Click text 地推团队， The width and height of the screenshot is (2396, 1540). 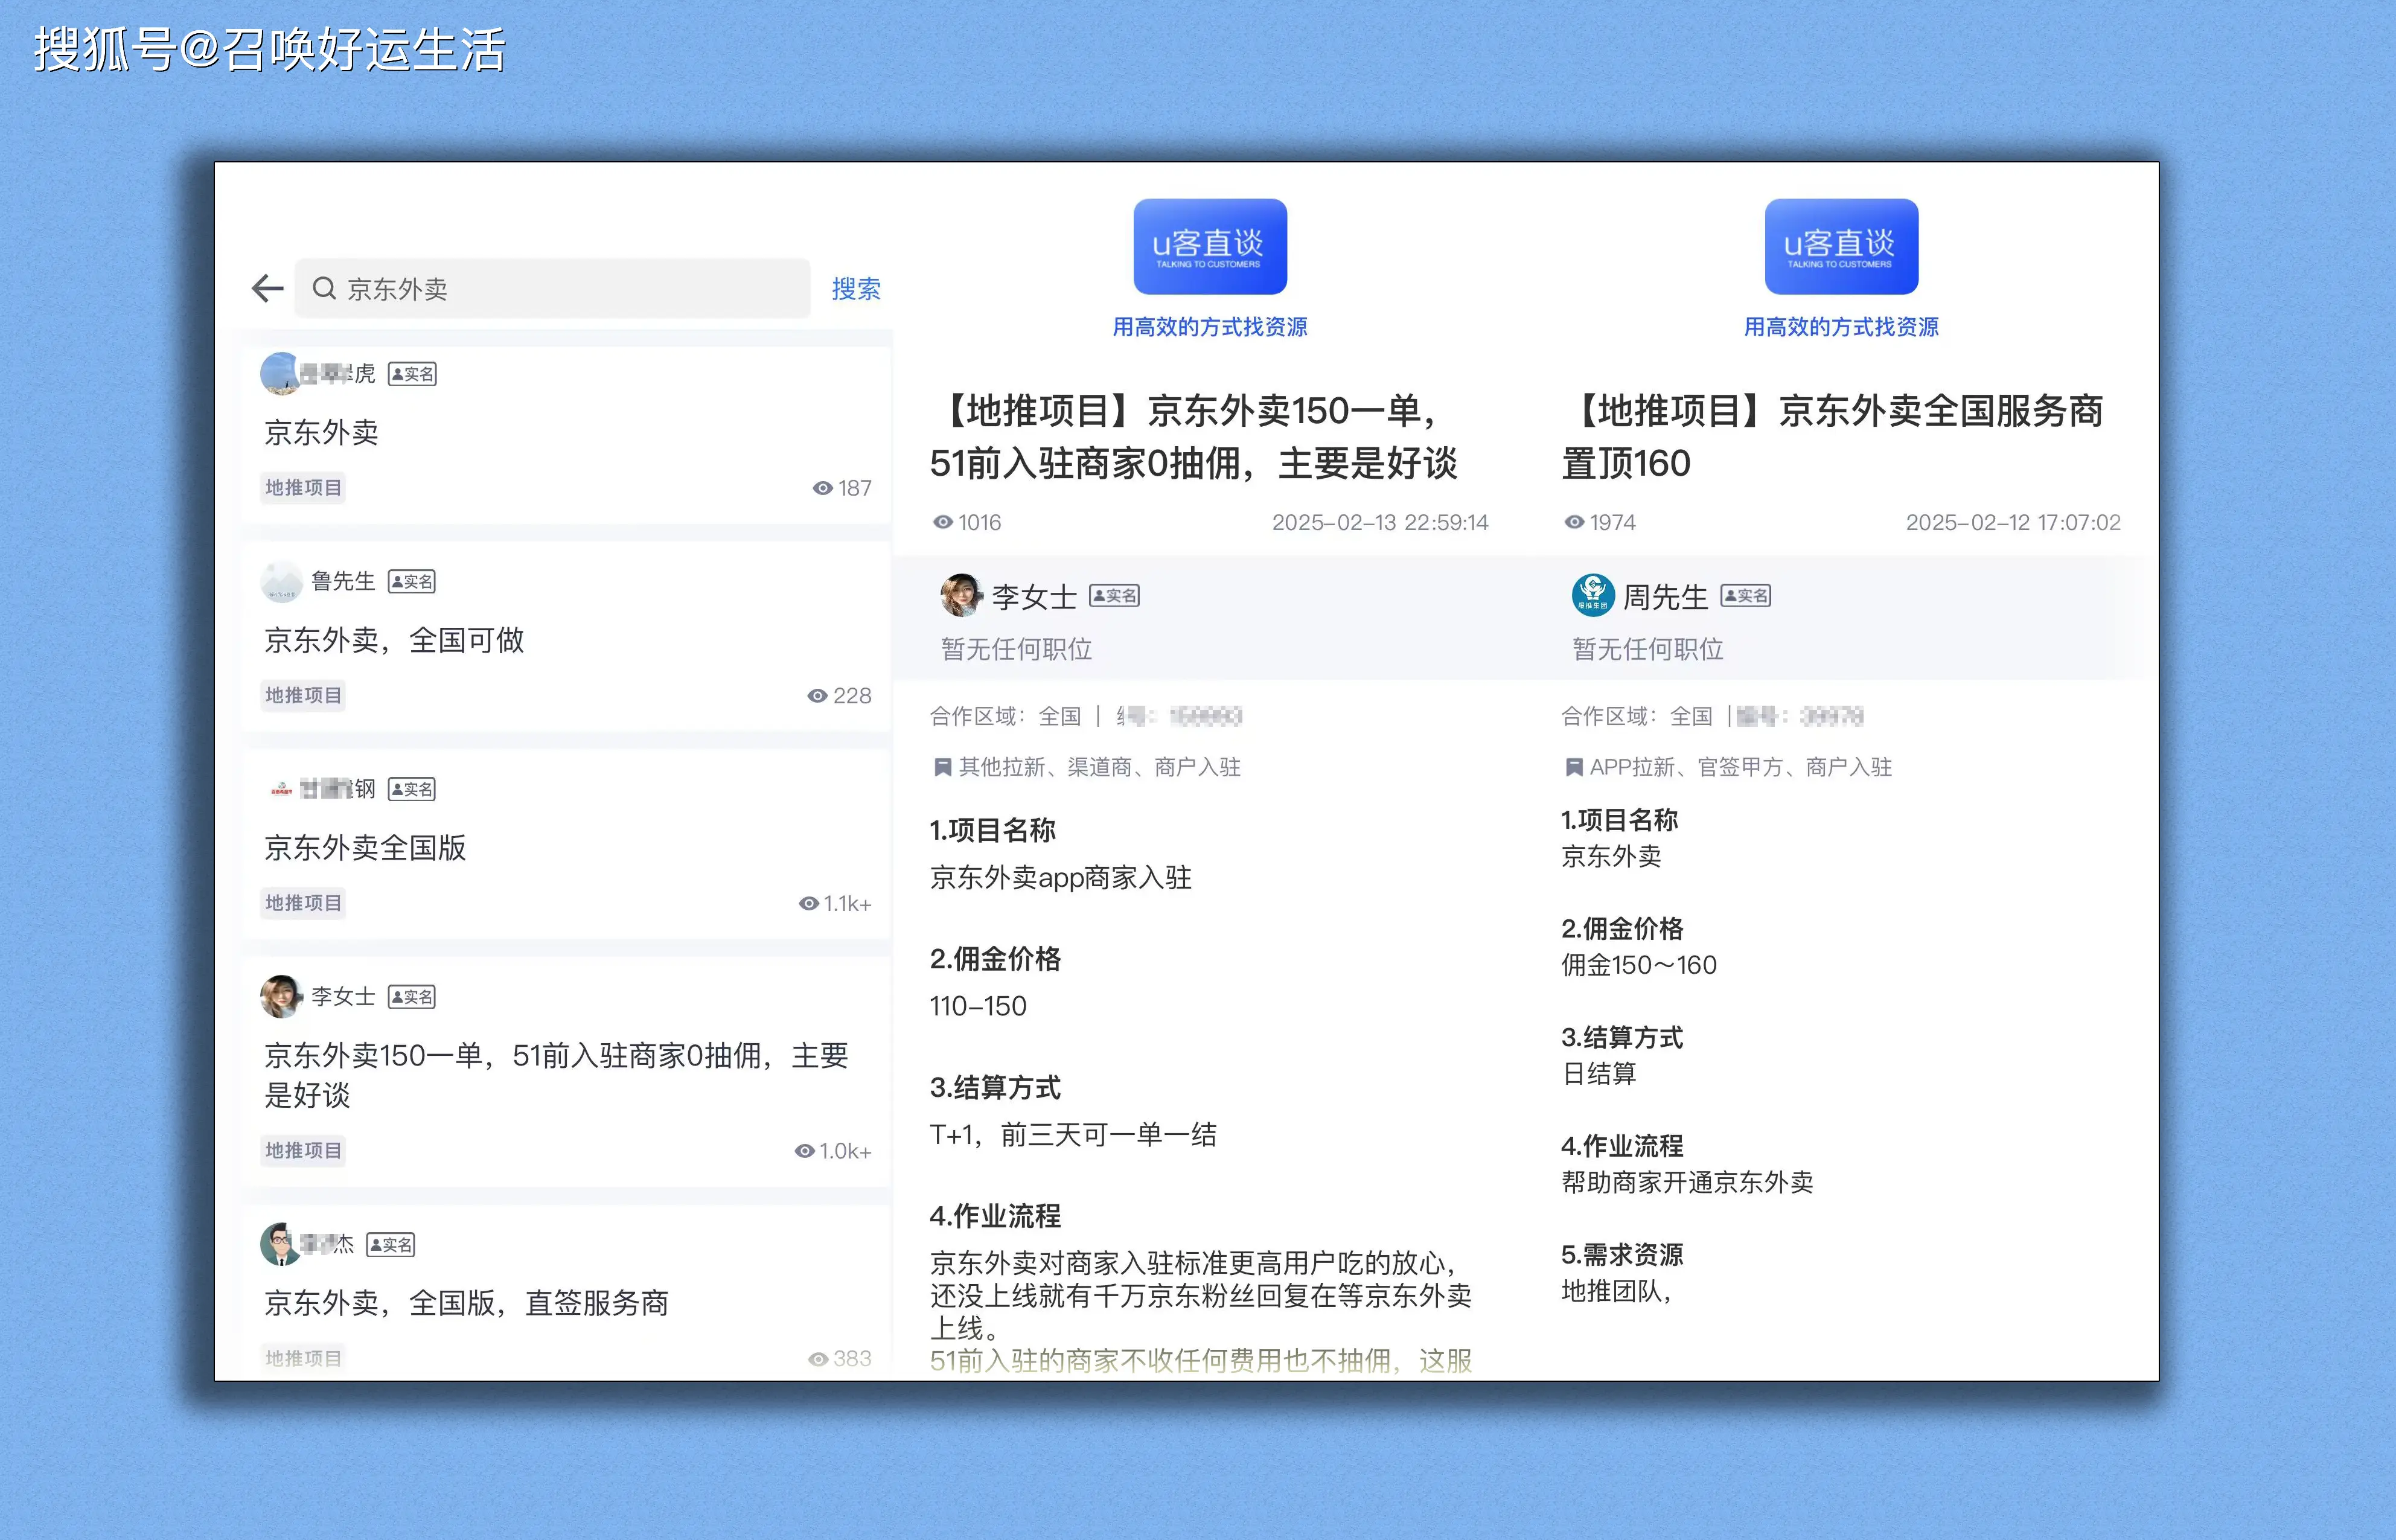click(1617, 1292)
